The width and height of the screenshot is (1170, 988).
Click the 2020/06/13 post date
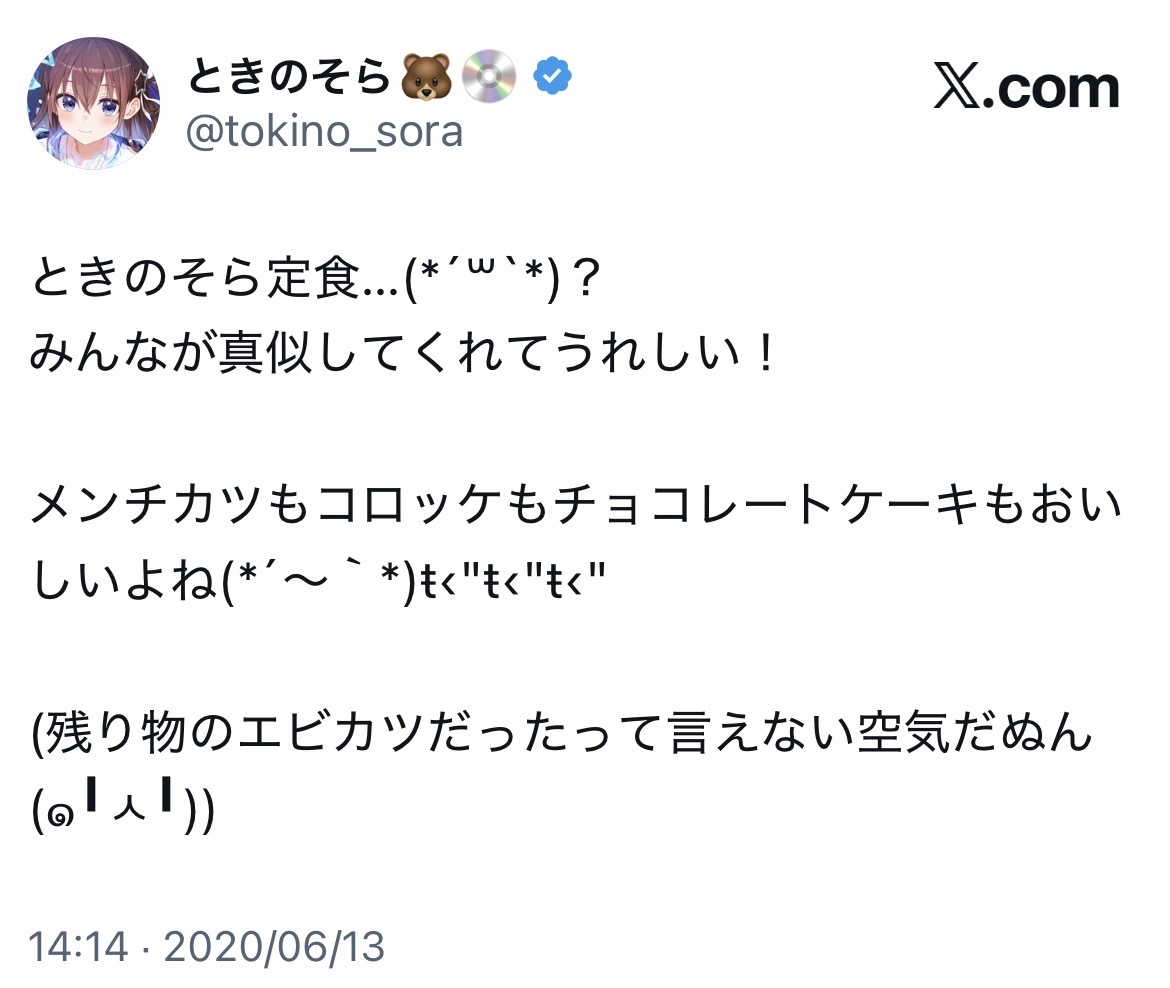[x=274, y=946]
